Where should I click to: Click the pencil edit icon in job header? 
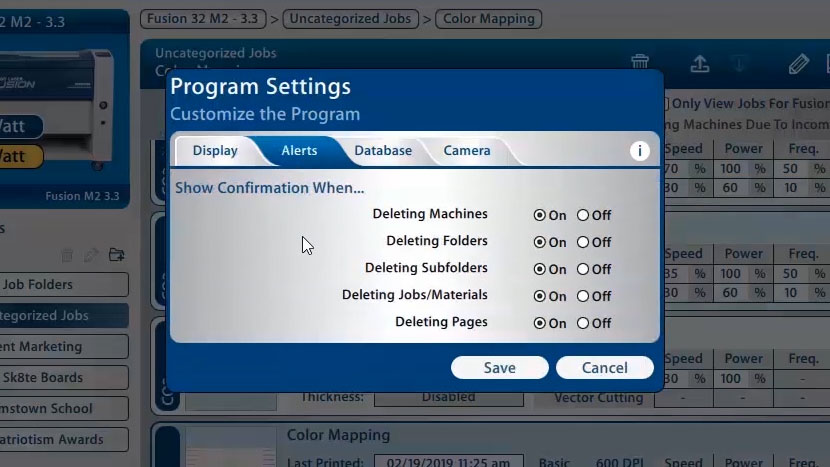pyautogui.click(x=798, y=65)
